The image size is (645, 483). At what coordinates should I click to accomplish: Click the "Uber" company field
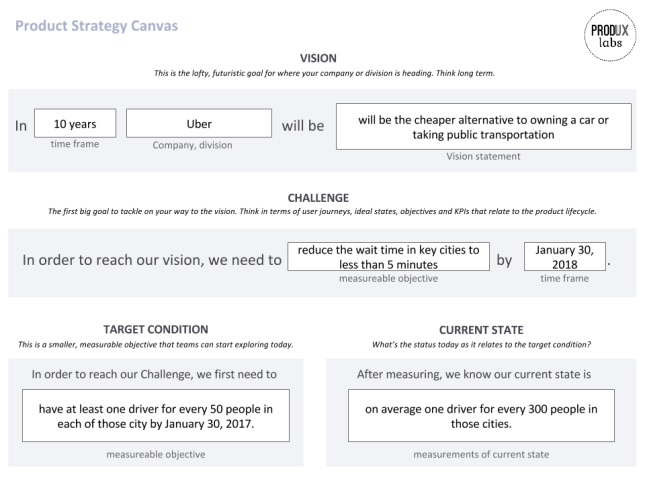(x=199, y=122)
